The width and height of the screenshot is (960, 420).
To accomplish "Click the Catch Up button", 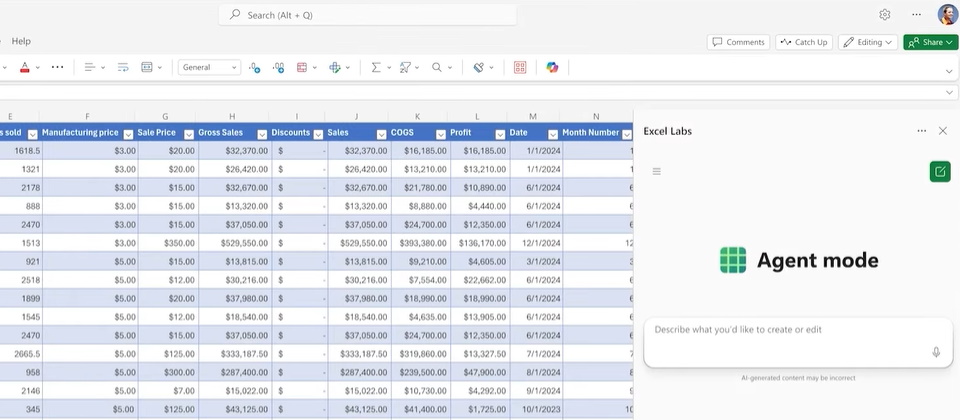I will pyautogui.click(x=803, y=42).
